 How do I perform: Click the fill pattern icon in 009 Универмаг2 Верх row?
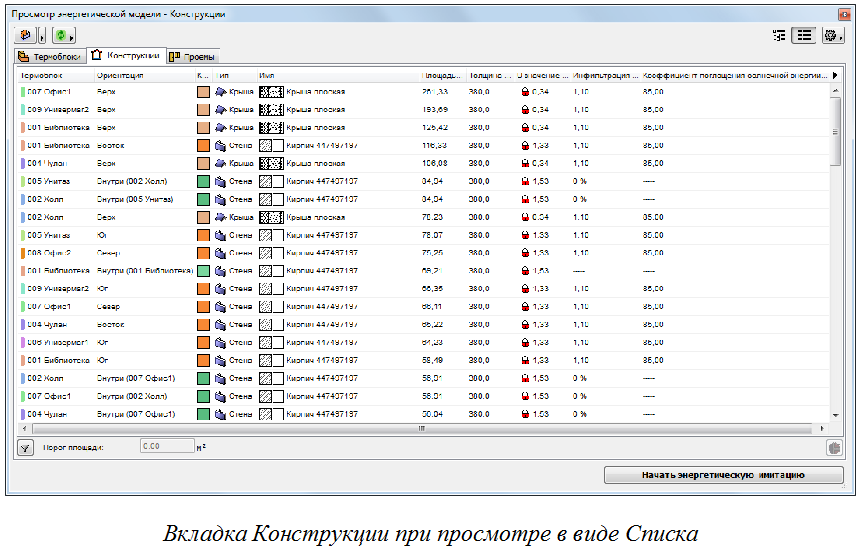[x=271, y=110]
